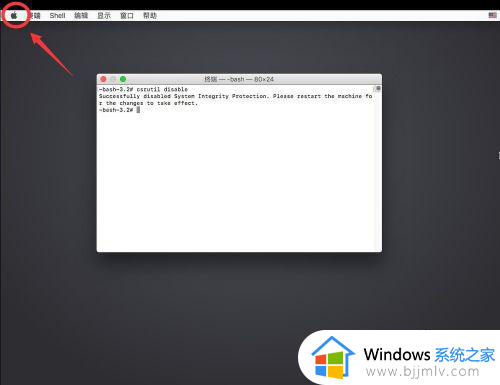Image resolution: width=500 pixels, height=385 pixels.
Task: Open the Apple menu
Action: click(x=14, y=15)
